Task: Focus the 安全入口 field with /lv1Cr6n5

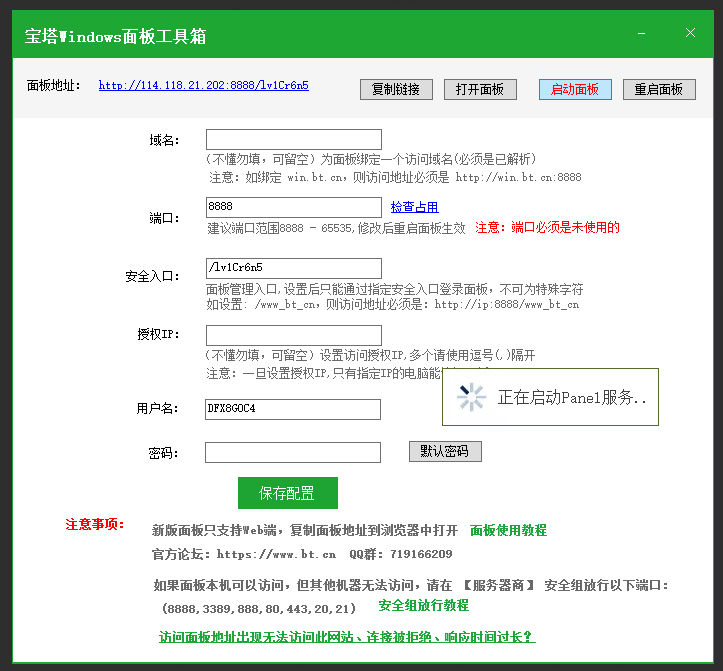Action: [294, 268]
